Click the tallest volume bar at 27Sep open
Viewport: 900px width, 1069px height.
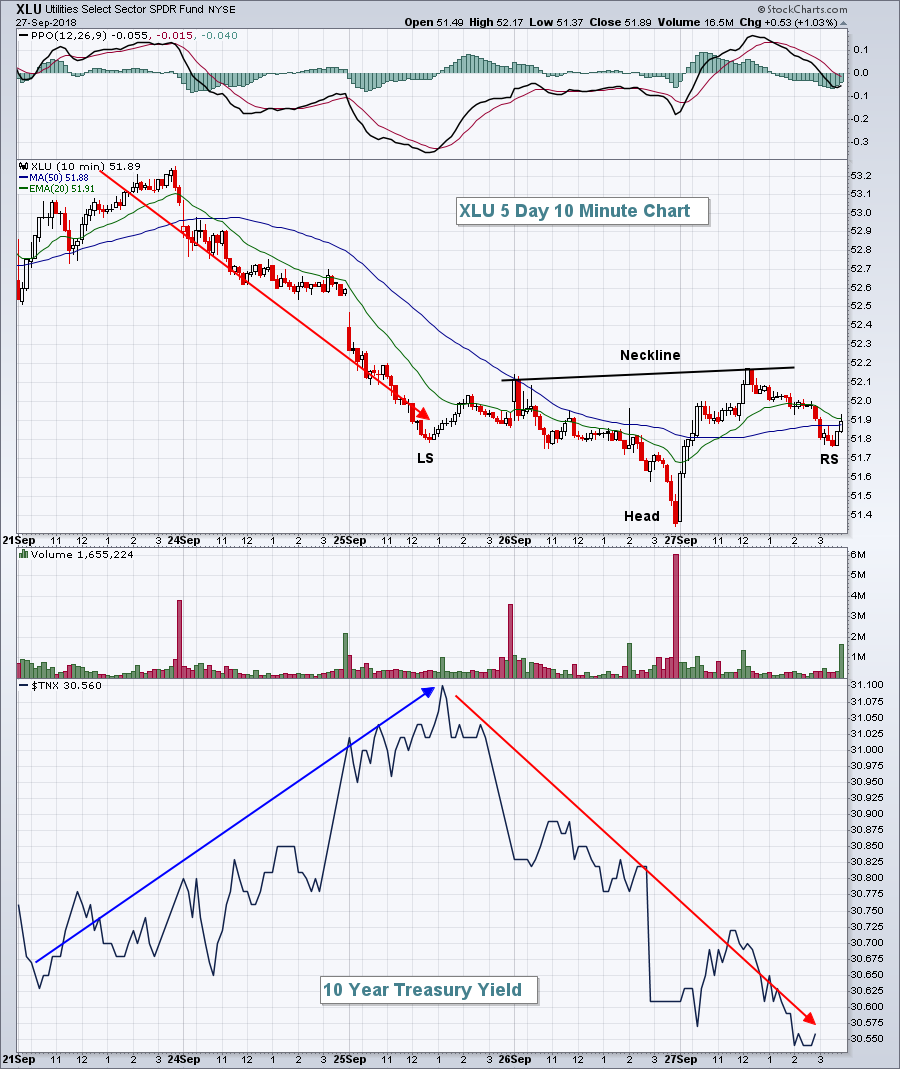pyautogui.click(x=676, y=616)
